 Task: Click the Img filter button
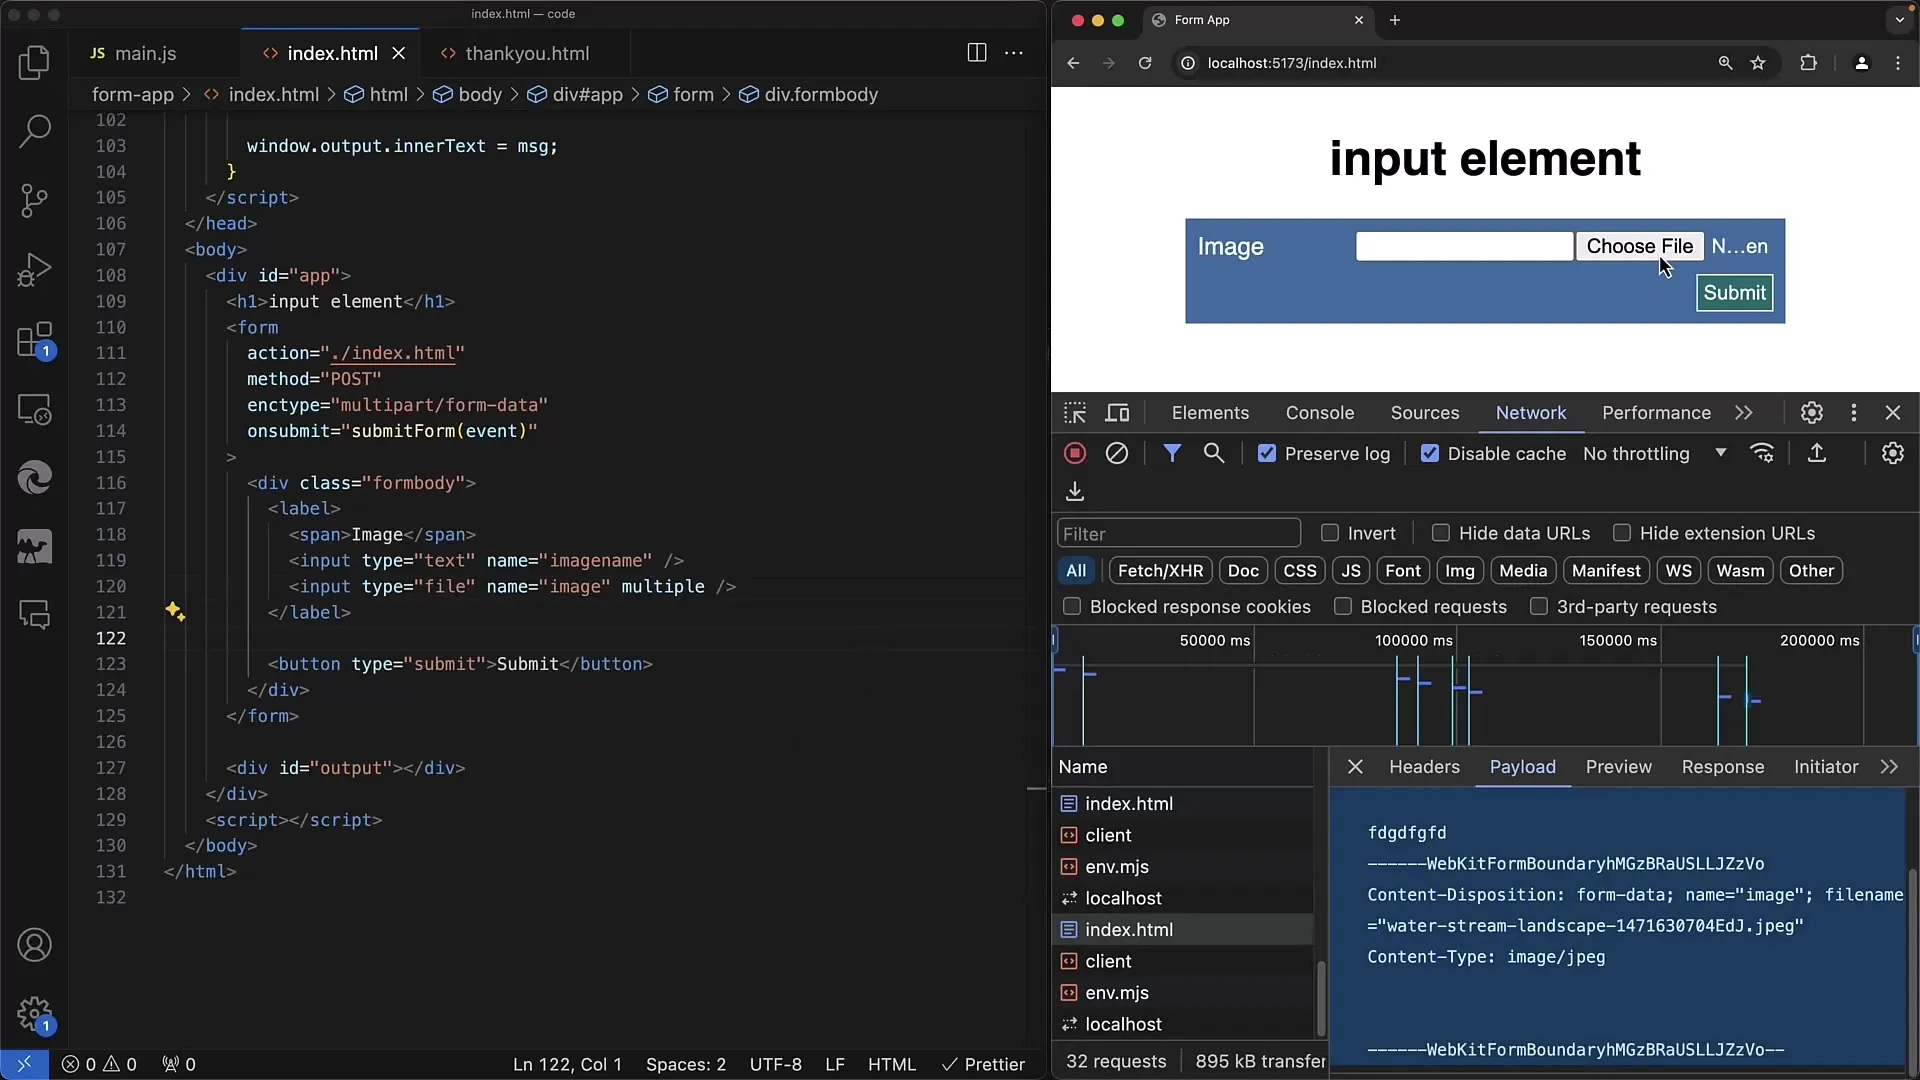1458,570
